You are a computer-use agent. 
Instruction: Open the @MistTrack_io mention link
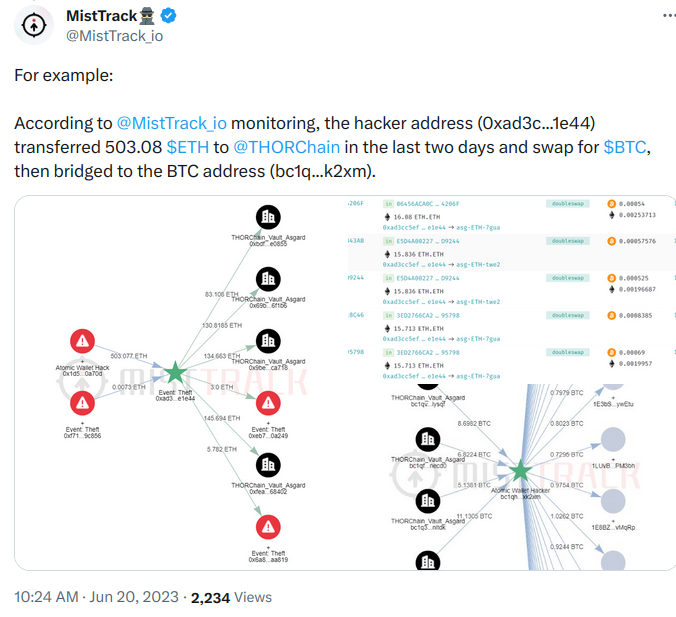tap(172, 123)
